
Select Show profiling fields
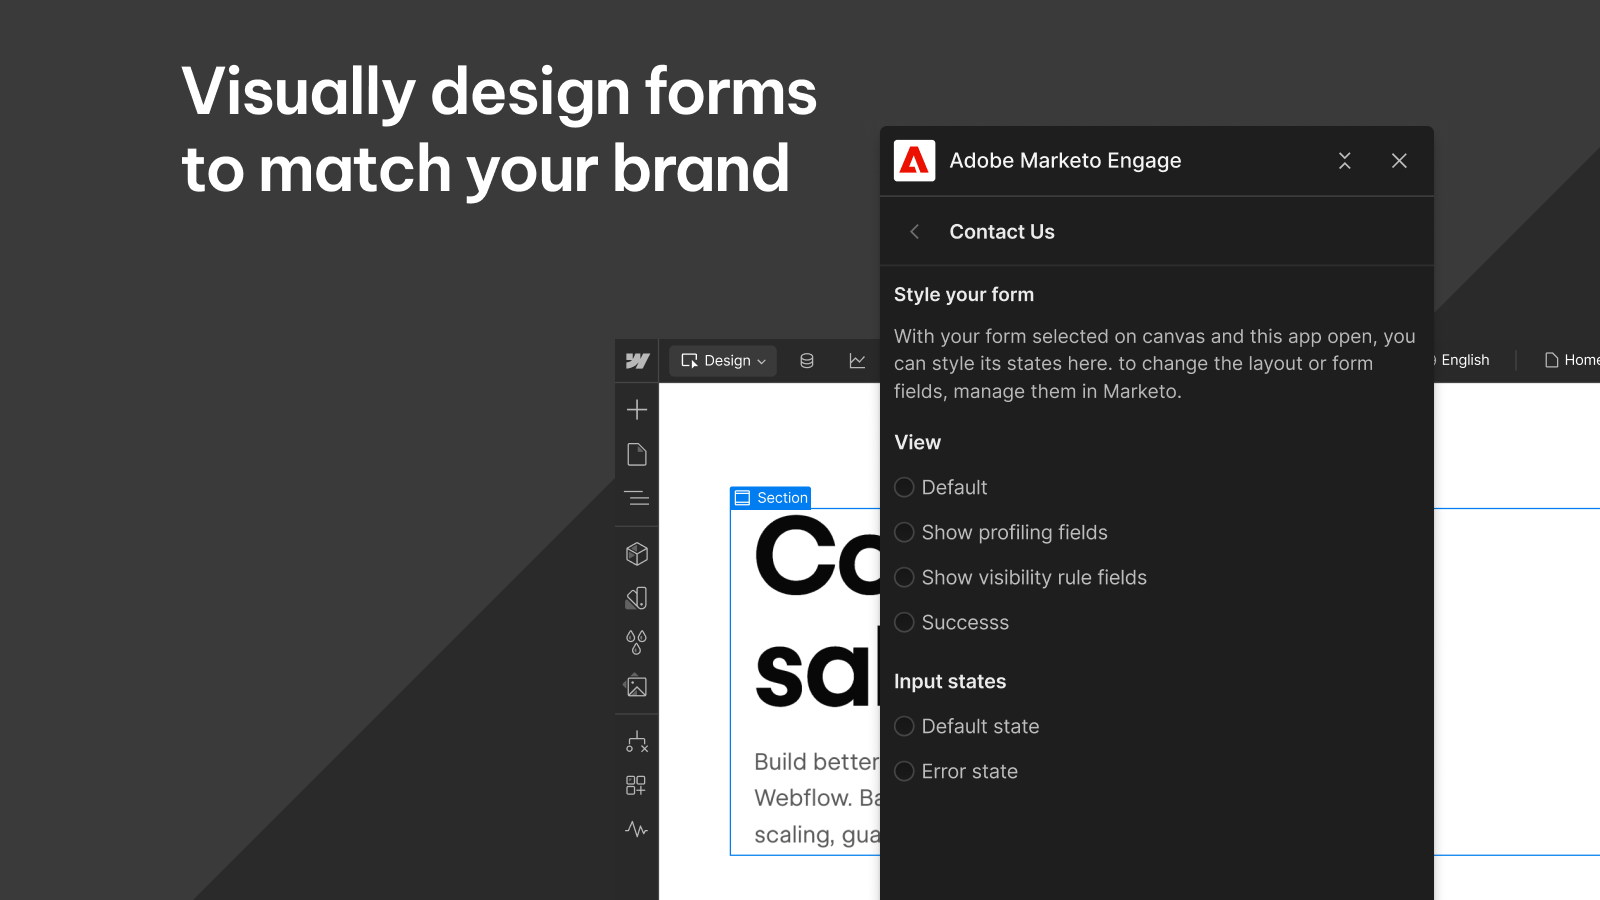point(904,532)
